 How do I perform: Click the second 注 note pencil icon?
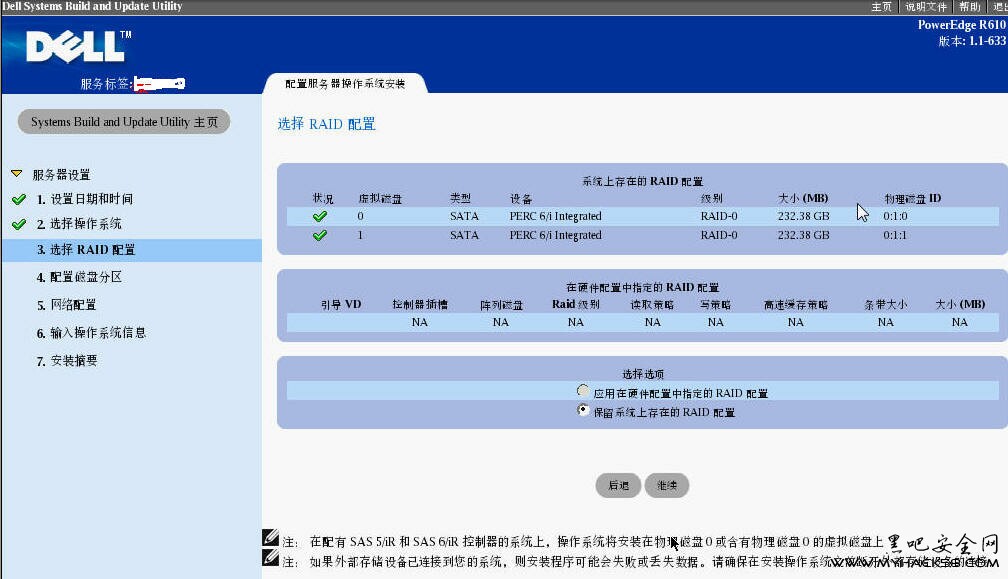tap(270, 559)
